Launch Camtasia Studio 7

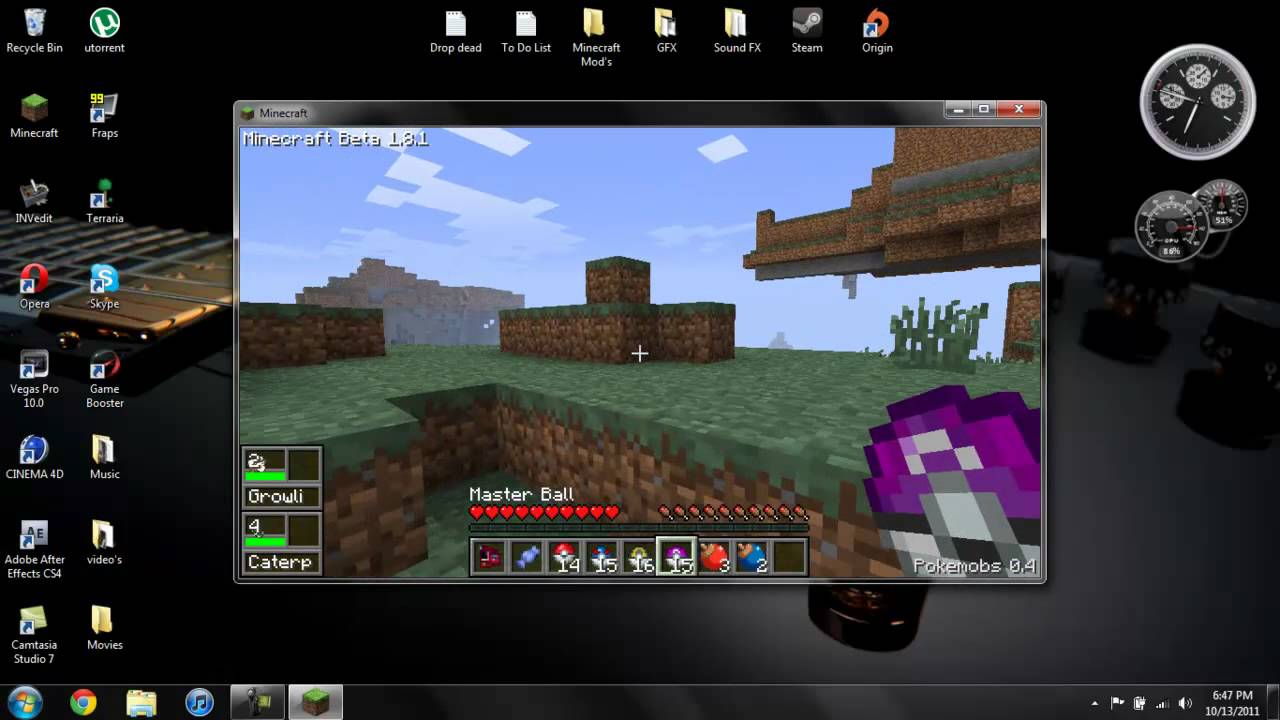pyautogui.click(x=34, y=635)
